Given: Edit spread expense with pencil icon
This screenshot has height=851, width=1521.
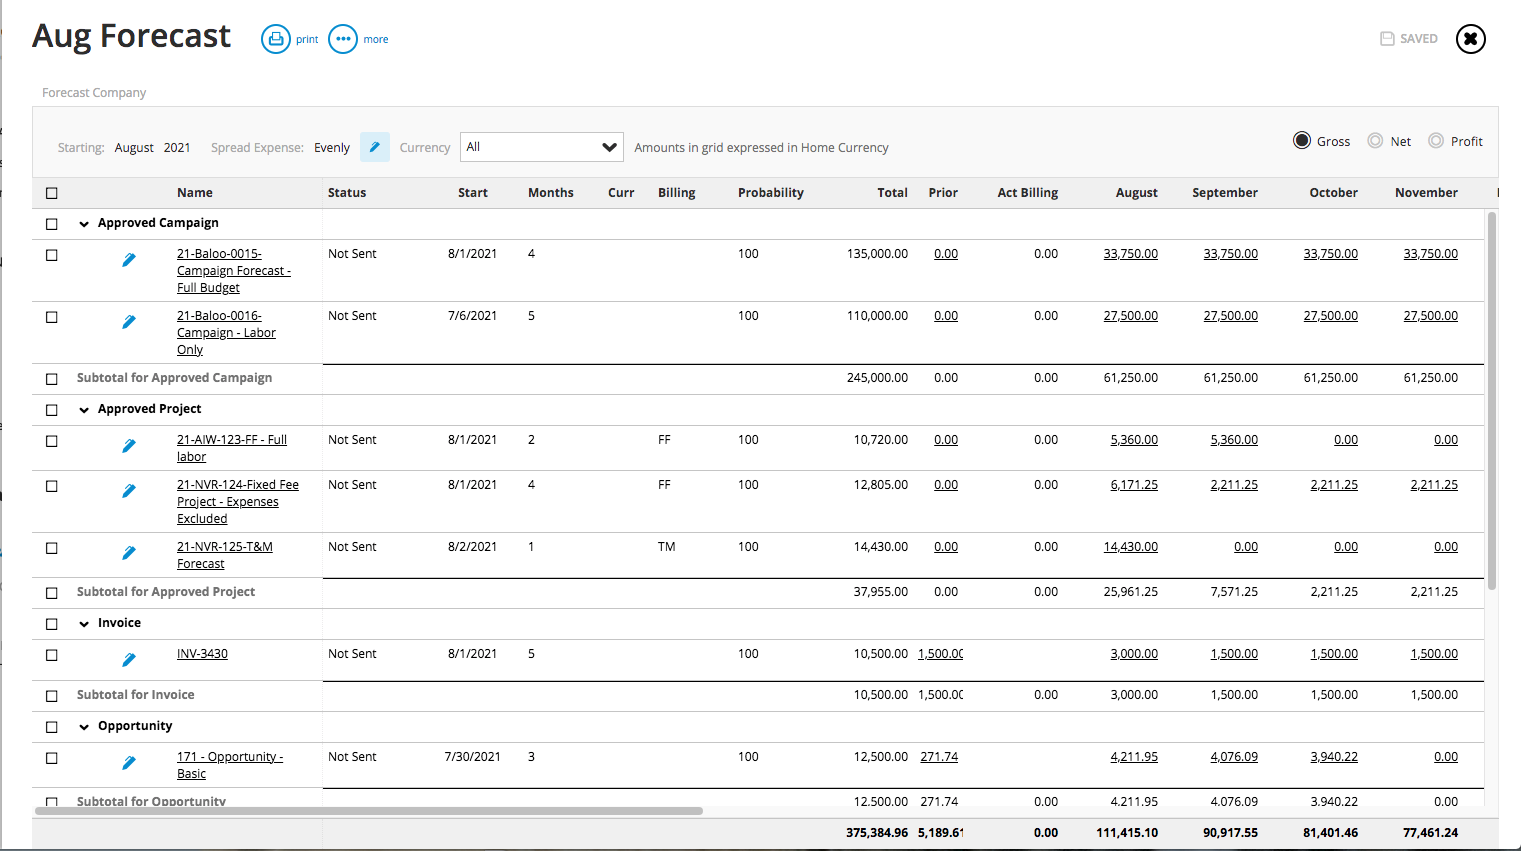Looking at the screenshot, I should click(x=375, y=147).
